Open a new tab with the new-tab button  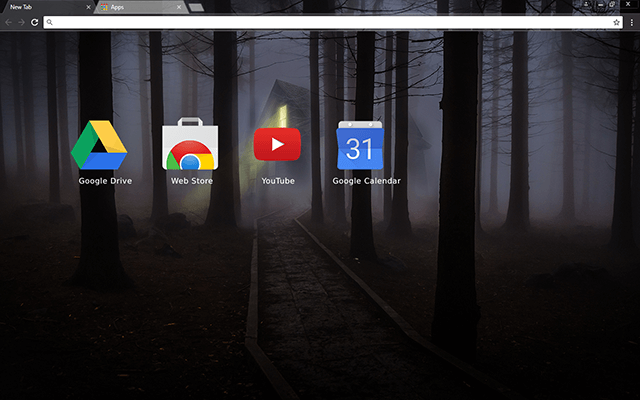[x=197, y=7]
